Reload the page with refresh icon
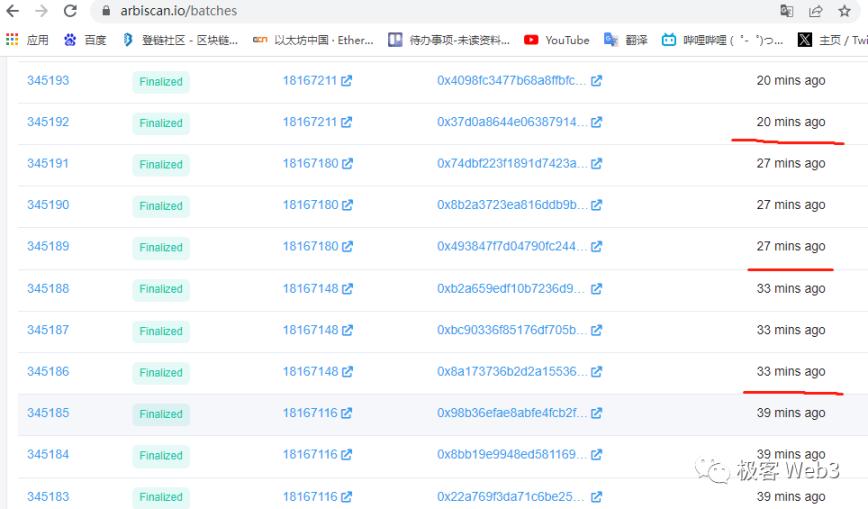The width and height of the screenshot is (868, 509). coord(70,11)
